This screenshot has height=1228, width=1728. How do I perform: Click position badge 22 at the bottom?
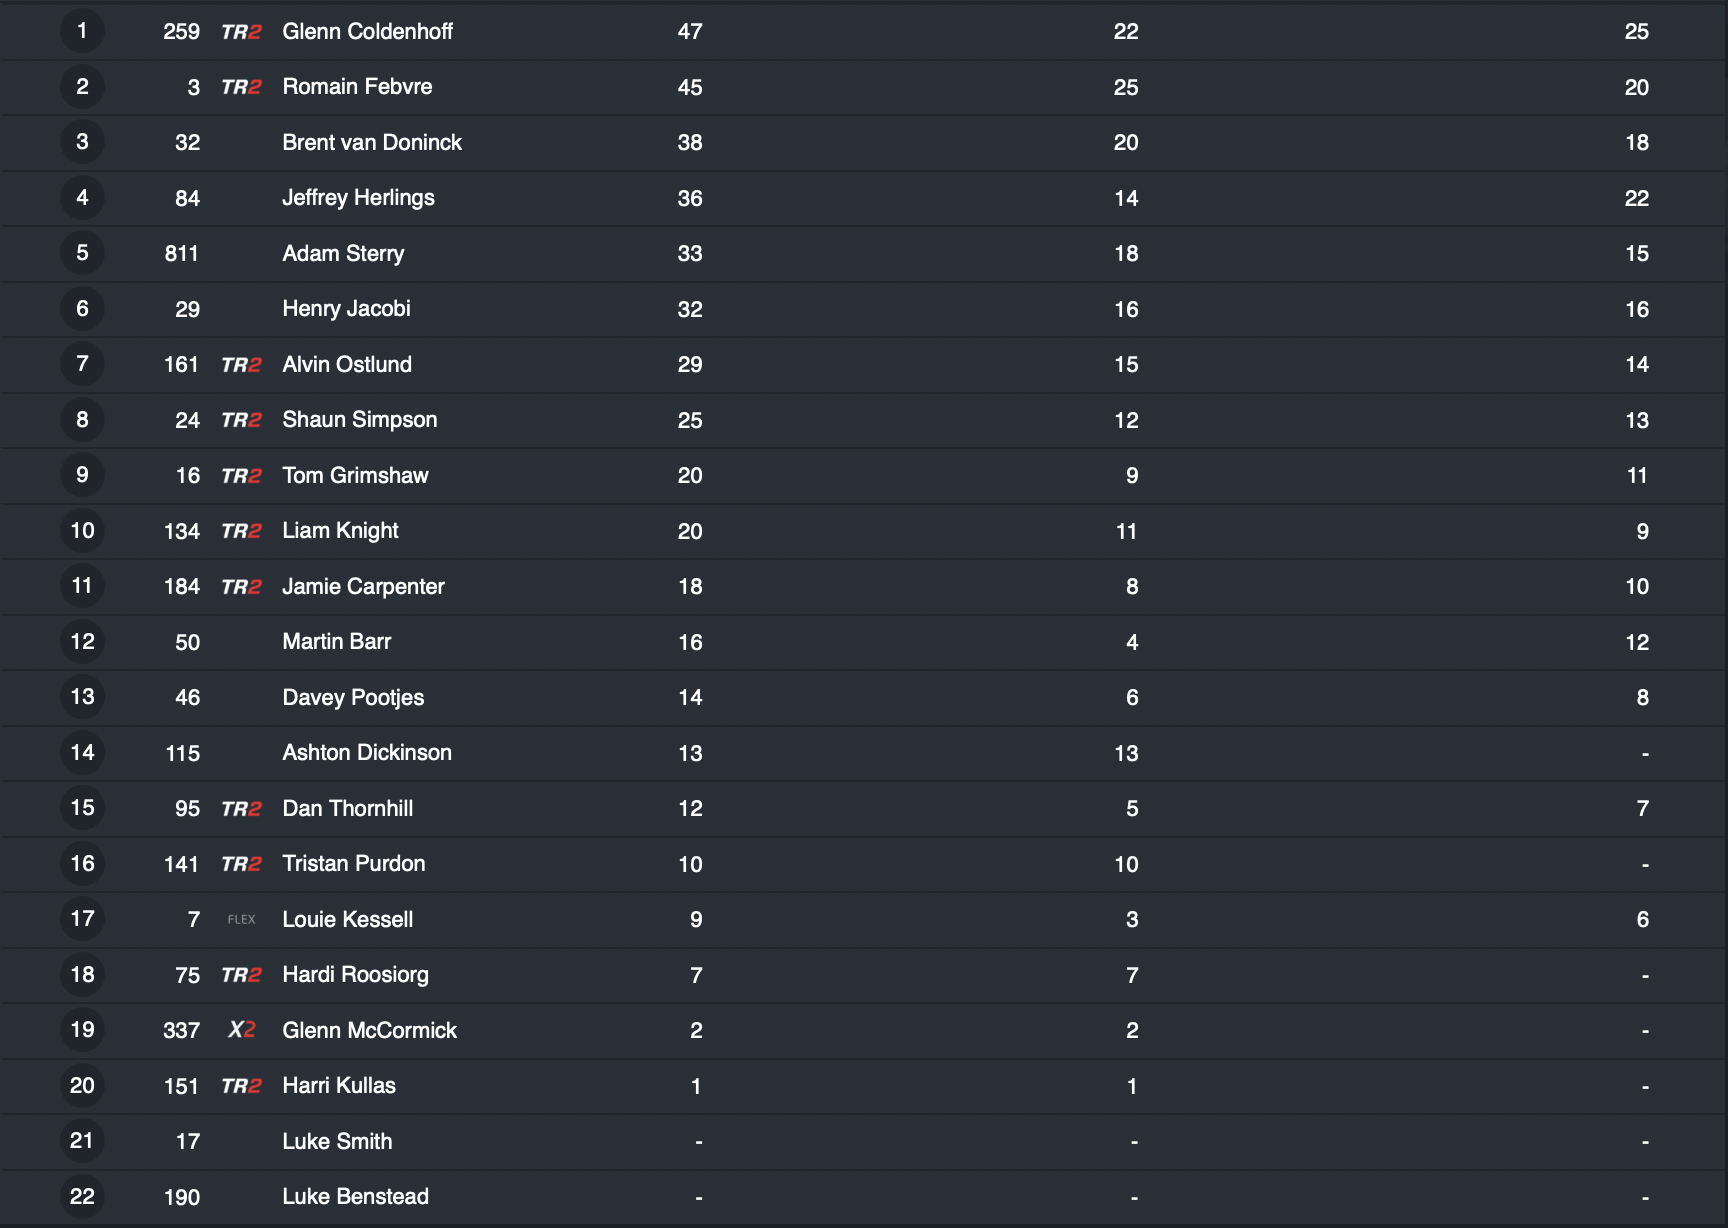click(82, 1196)
